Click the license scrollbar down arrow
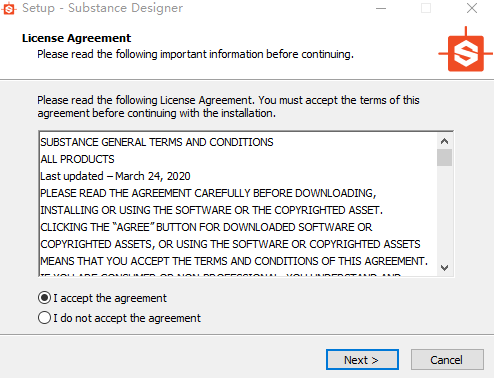The width and height of the screenshot is (494, 378). [444, 268]
